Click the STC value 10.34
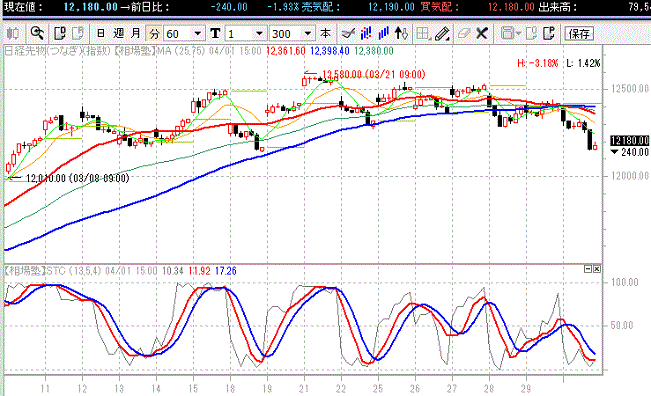 click(x=173, y=271)
